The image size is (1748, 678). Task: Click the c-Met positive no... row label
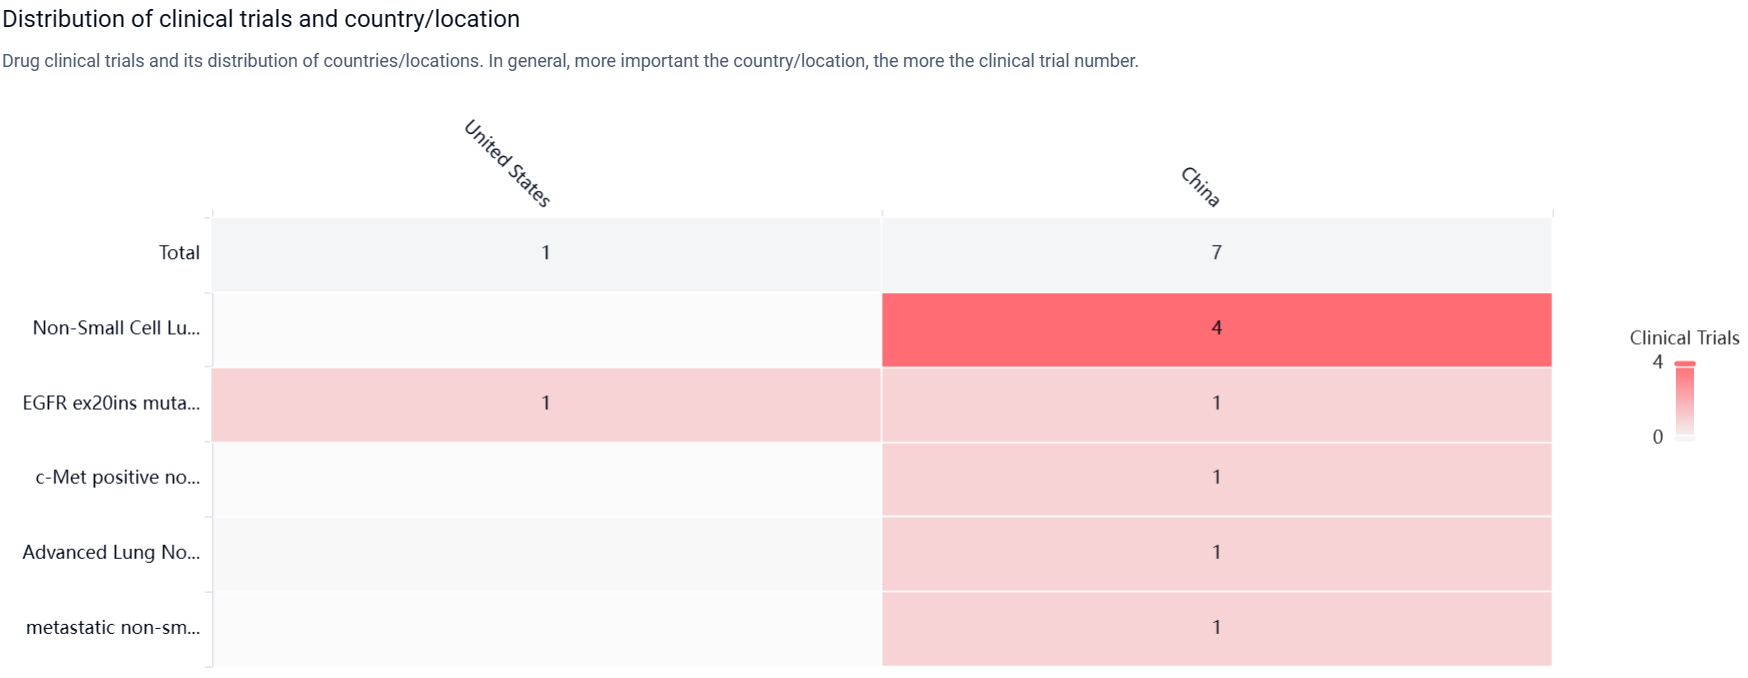118,478
